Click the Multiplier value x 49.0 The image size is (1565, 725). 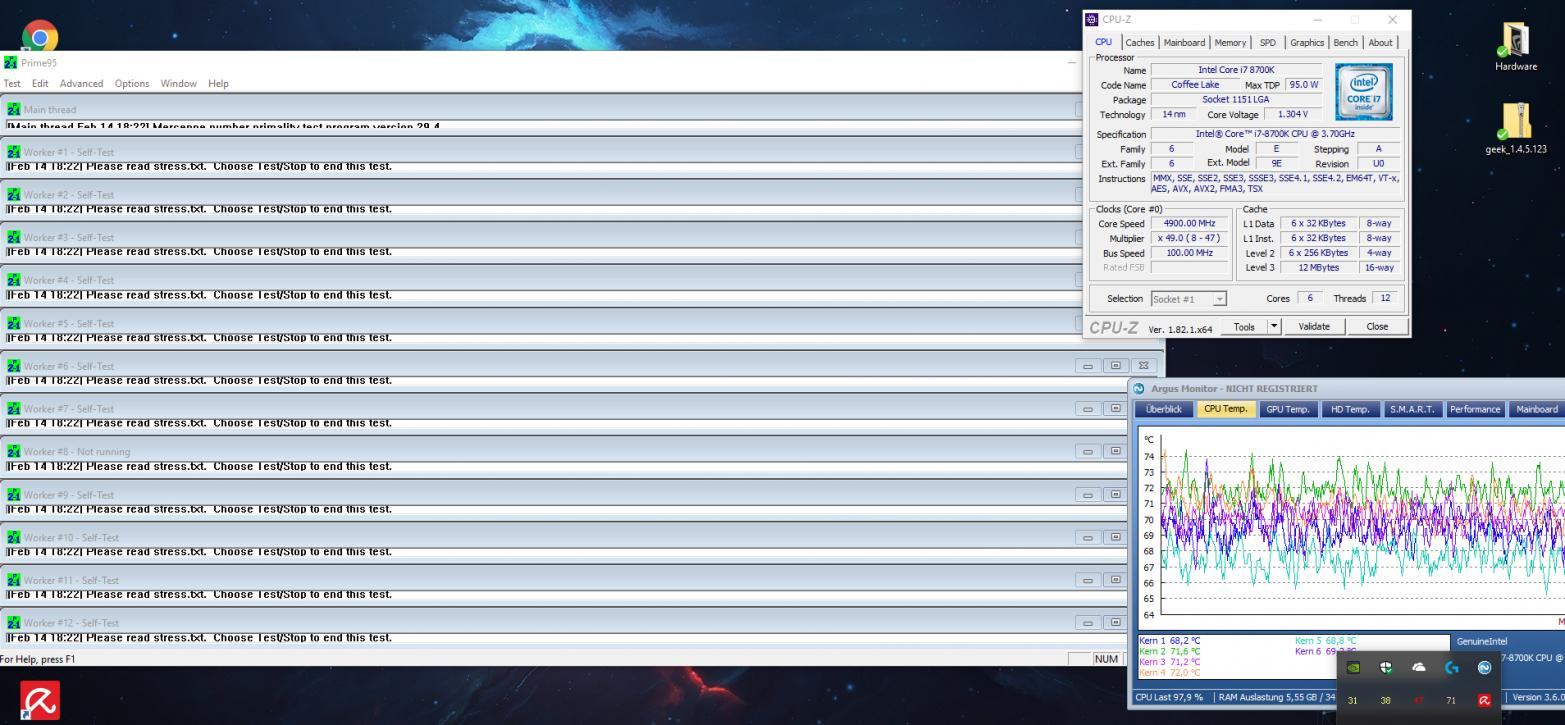click(x=1190, y=238)
